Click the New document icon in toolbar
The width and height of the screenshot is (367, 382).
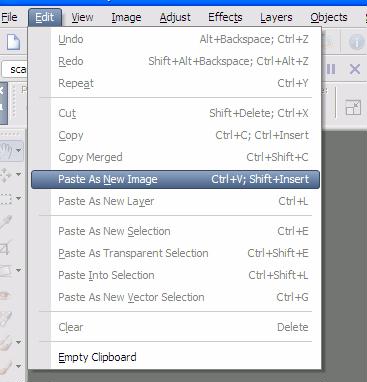click(x=13, y=42)
